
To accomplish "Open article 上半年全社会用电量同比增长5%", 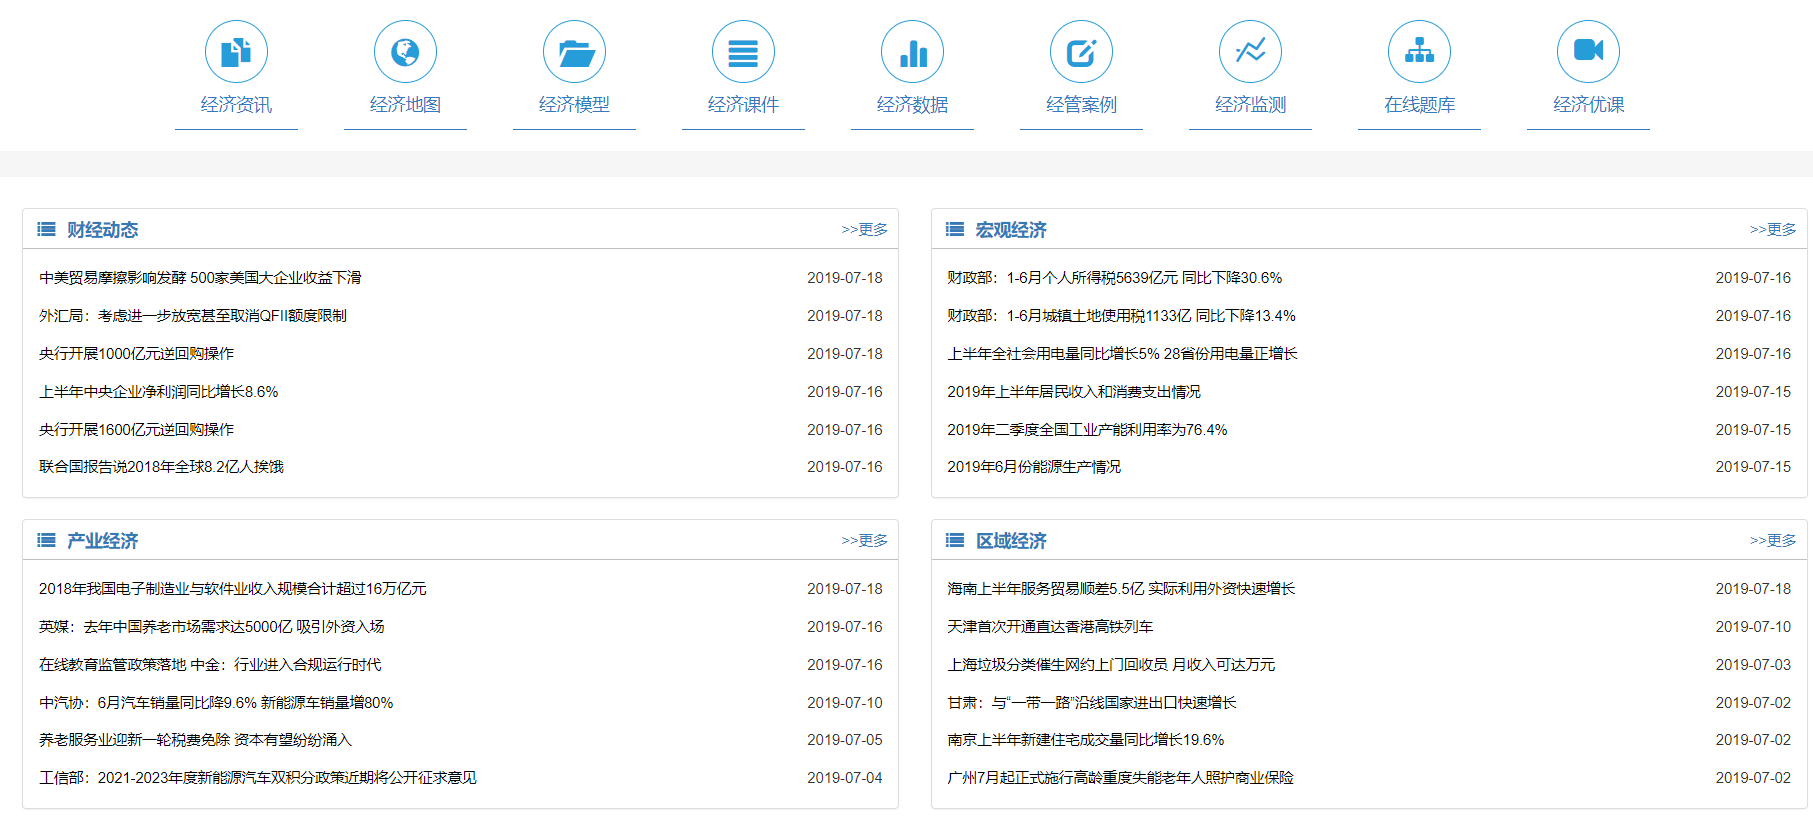I will click(x=1122, y=354).
